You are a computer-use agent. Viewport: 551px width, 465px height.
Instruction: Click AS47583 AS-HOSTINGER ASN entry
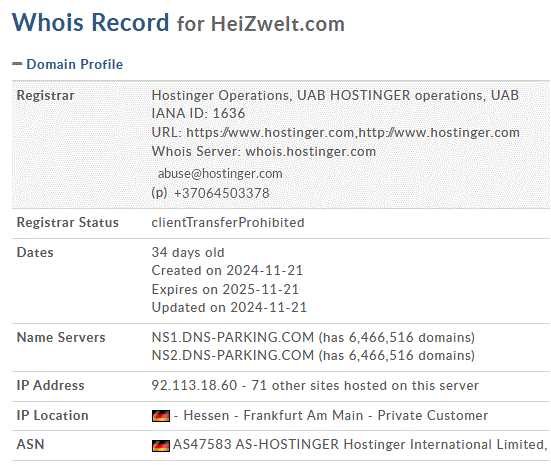tap(360, 445)
